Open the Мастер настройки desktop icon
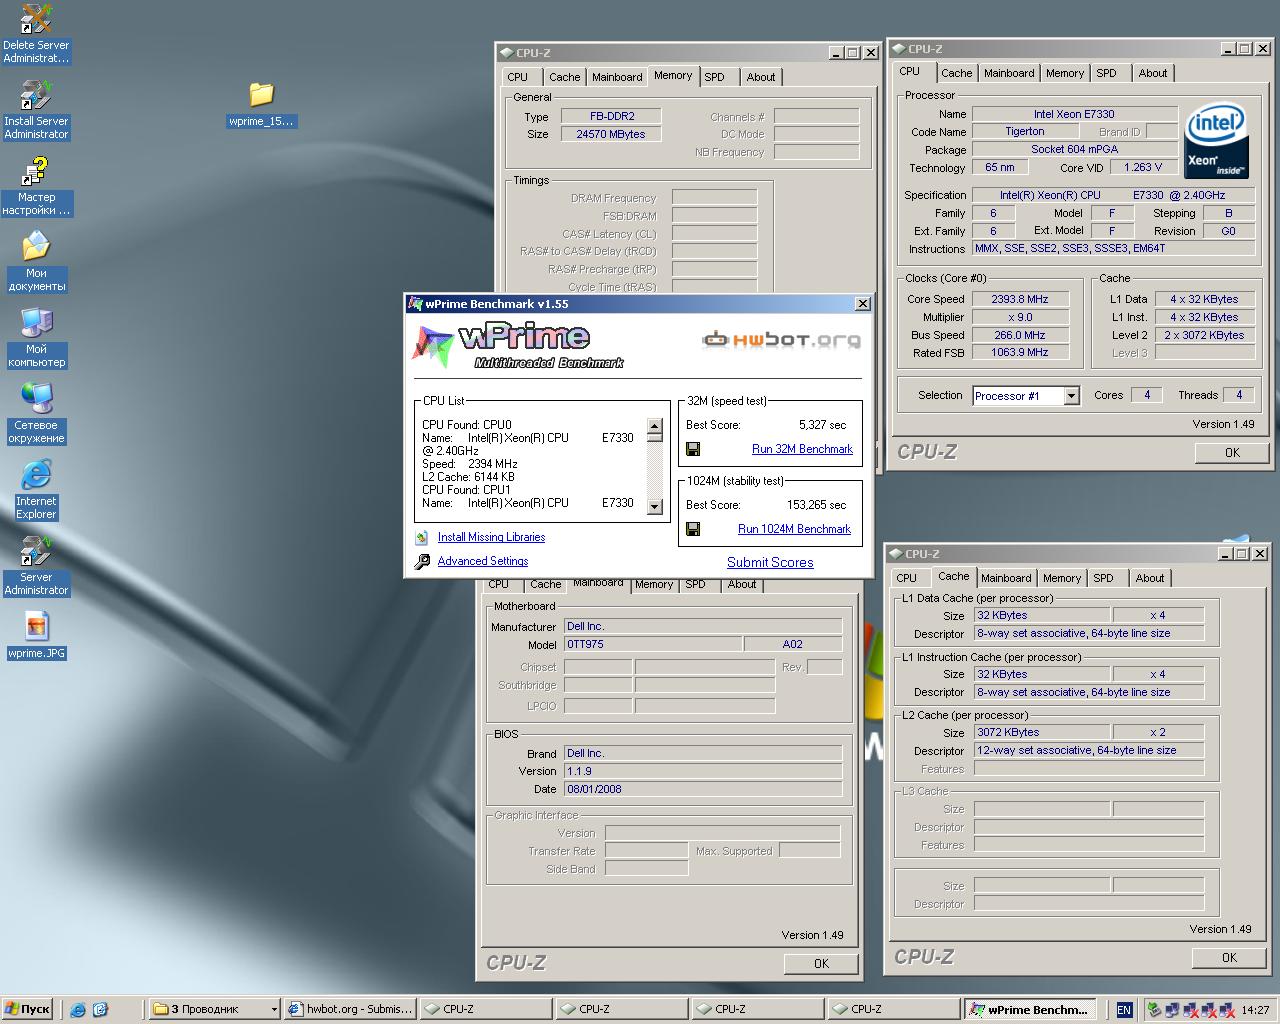The image size is (1280, 1024). [x=36, y=186]
